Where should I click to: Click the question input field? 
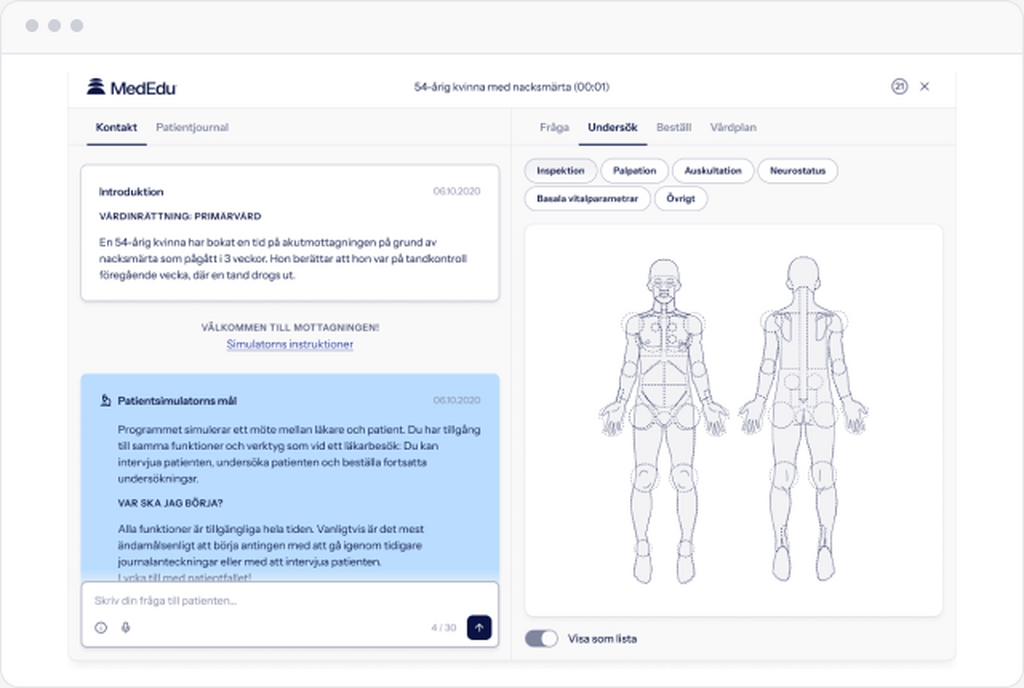[x=290, y=601]
